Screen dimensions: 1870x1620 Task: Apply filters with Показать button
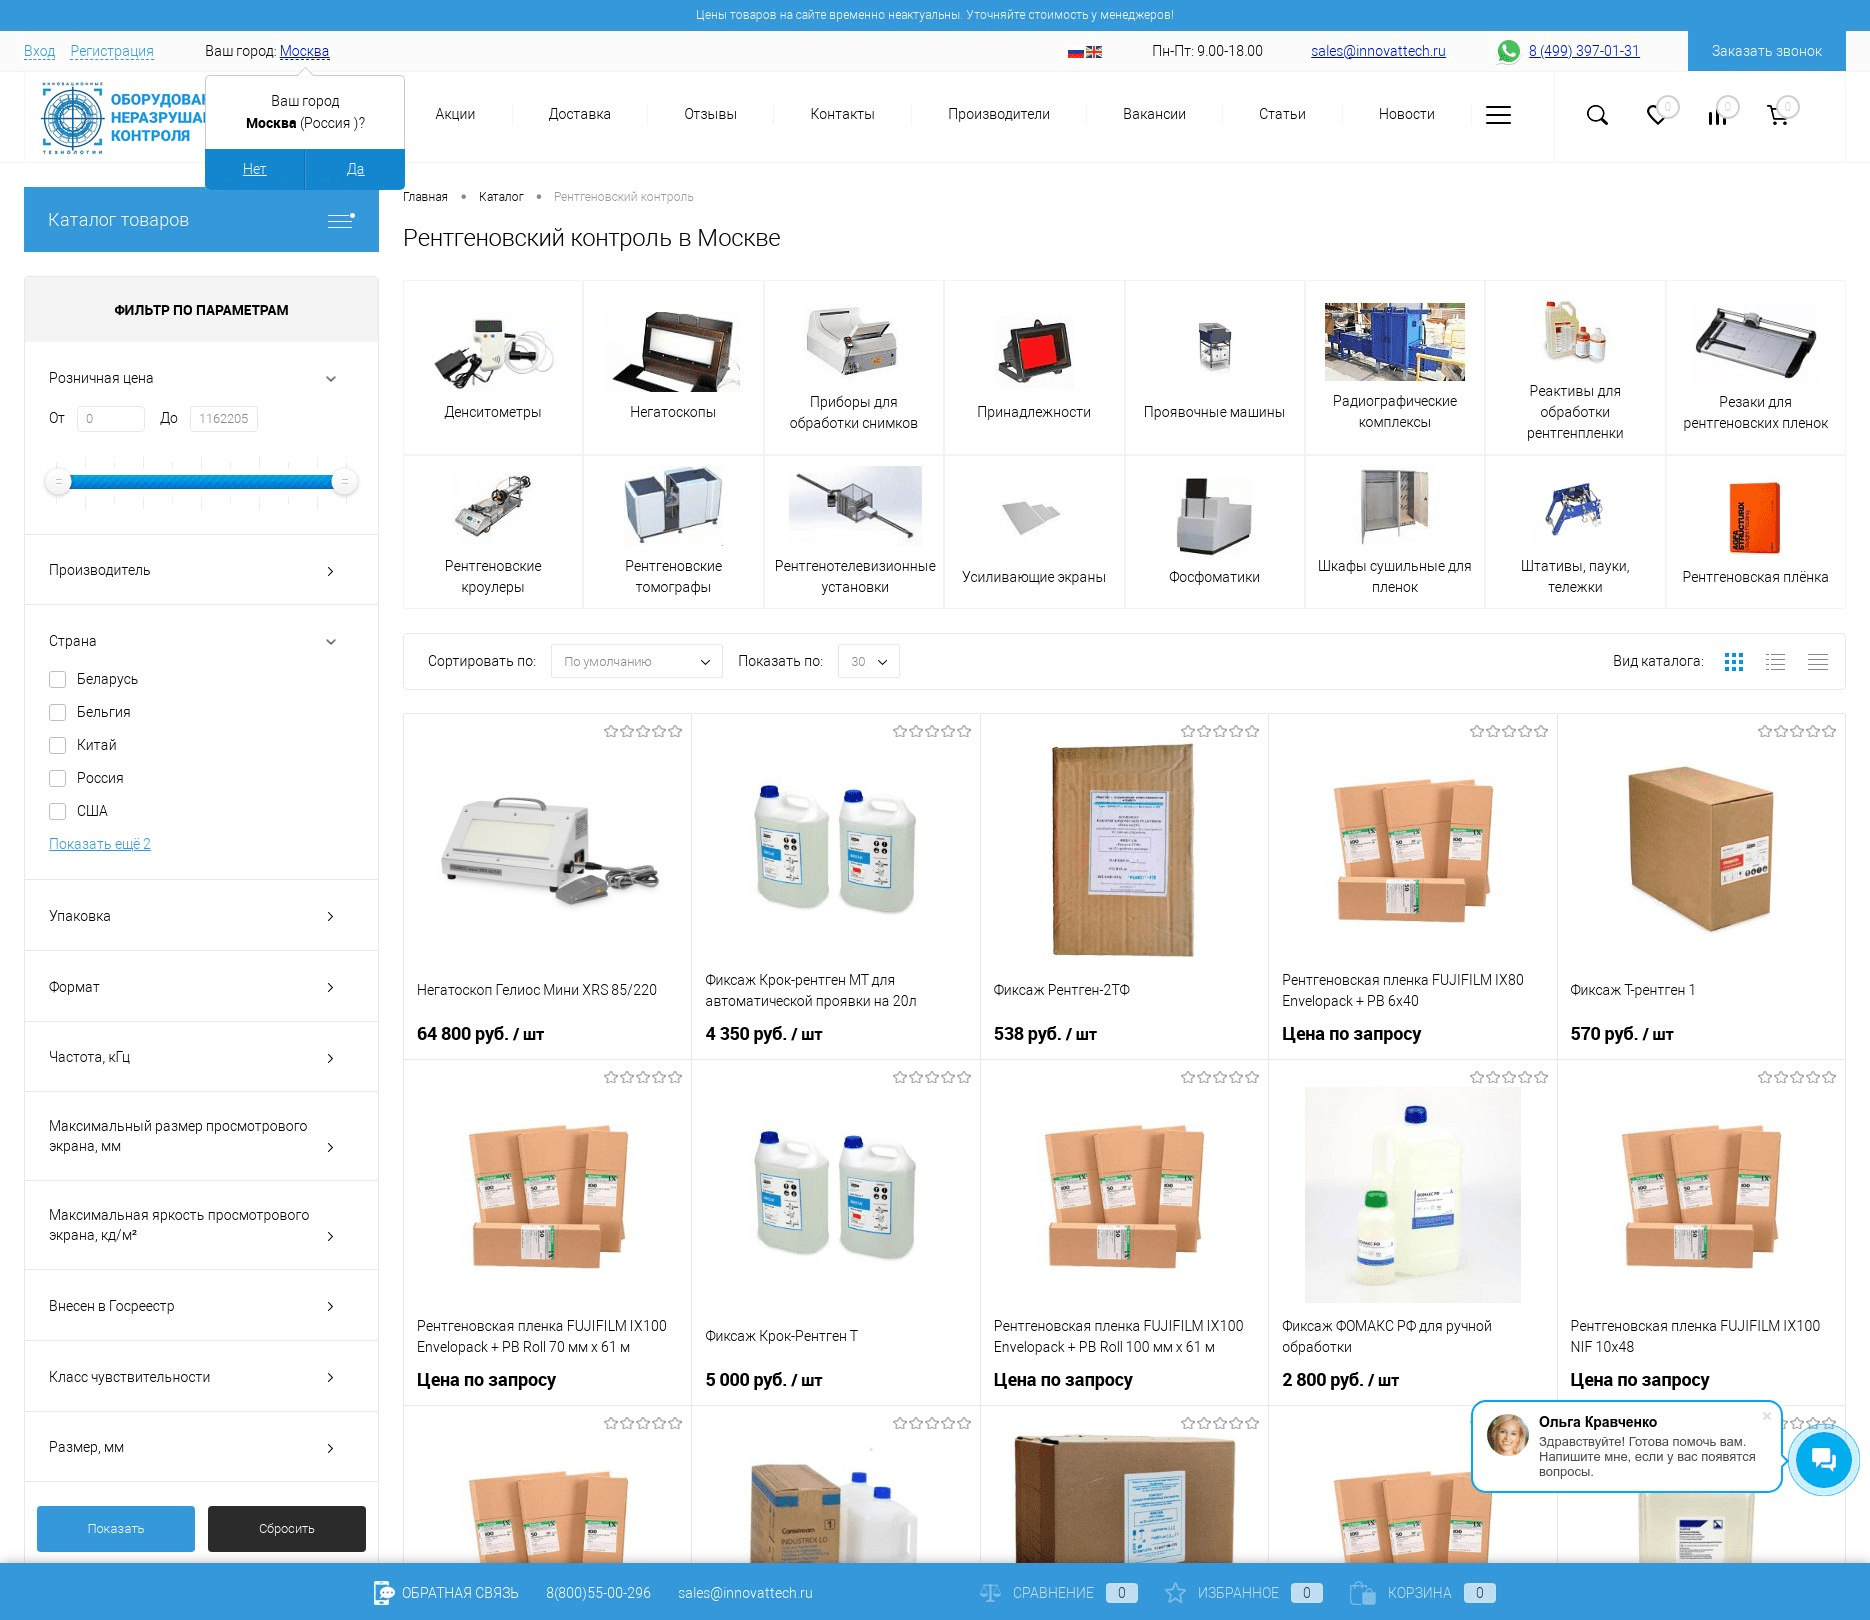(116, 1529)
